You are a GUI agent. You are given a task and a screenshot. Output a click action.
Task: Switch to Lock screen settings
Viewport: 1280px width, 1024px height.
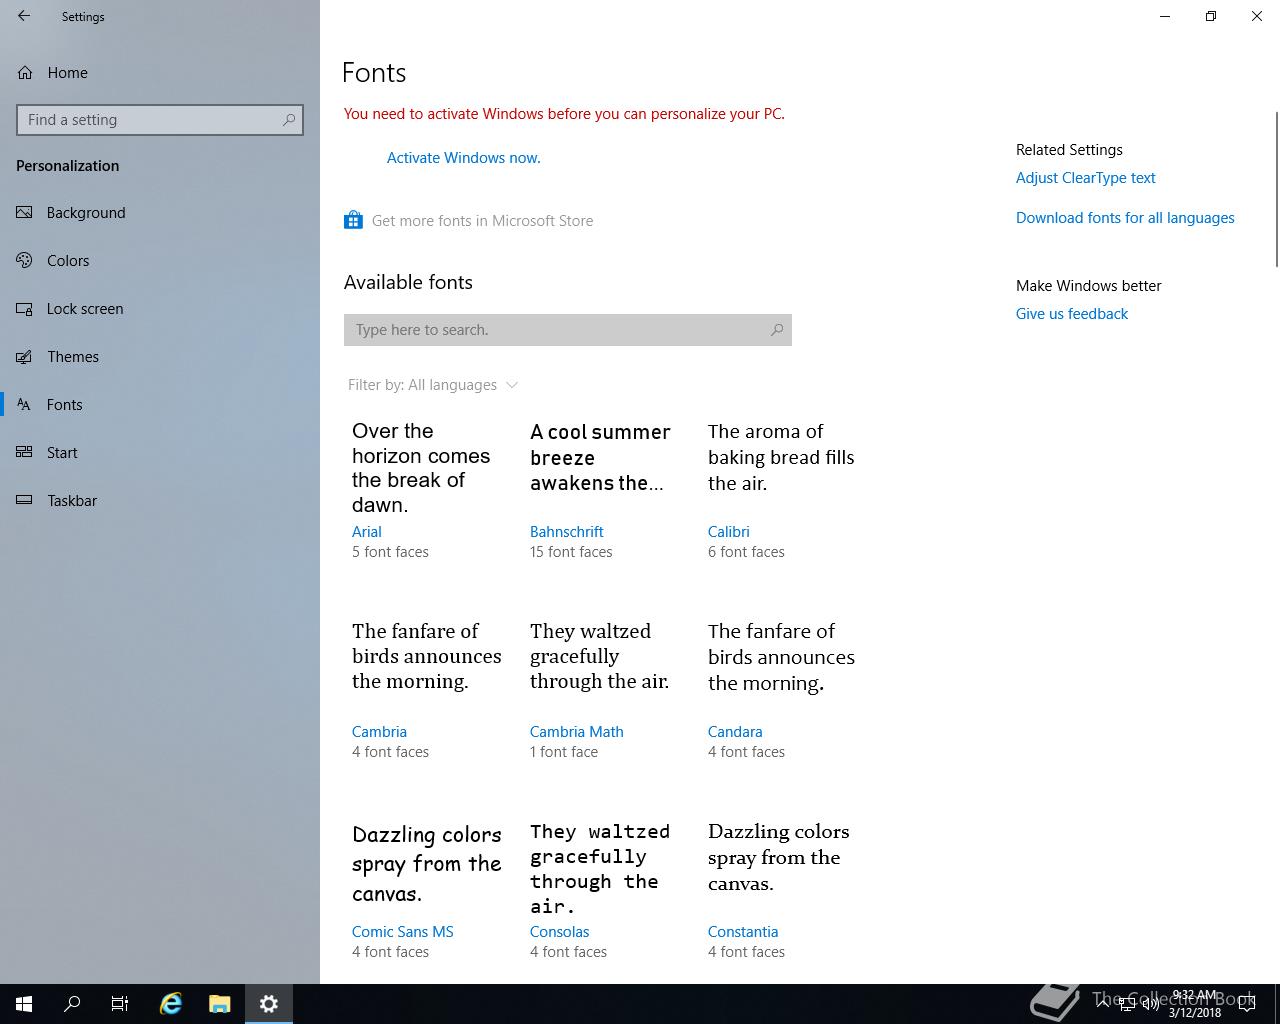(x=160, y=308)
